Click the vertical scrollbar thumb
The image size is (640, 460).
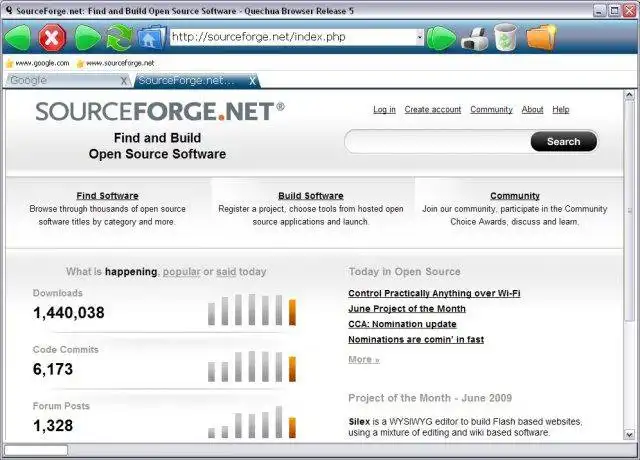pyautogui.click(x=629, y=211)
